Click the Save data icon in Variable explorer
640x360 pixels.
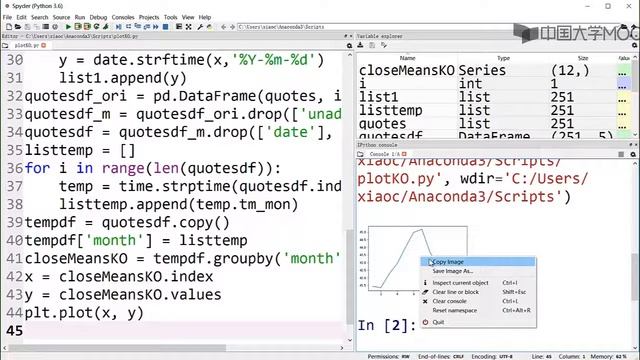[372, 45]
